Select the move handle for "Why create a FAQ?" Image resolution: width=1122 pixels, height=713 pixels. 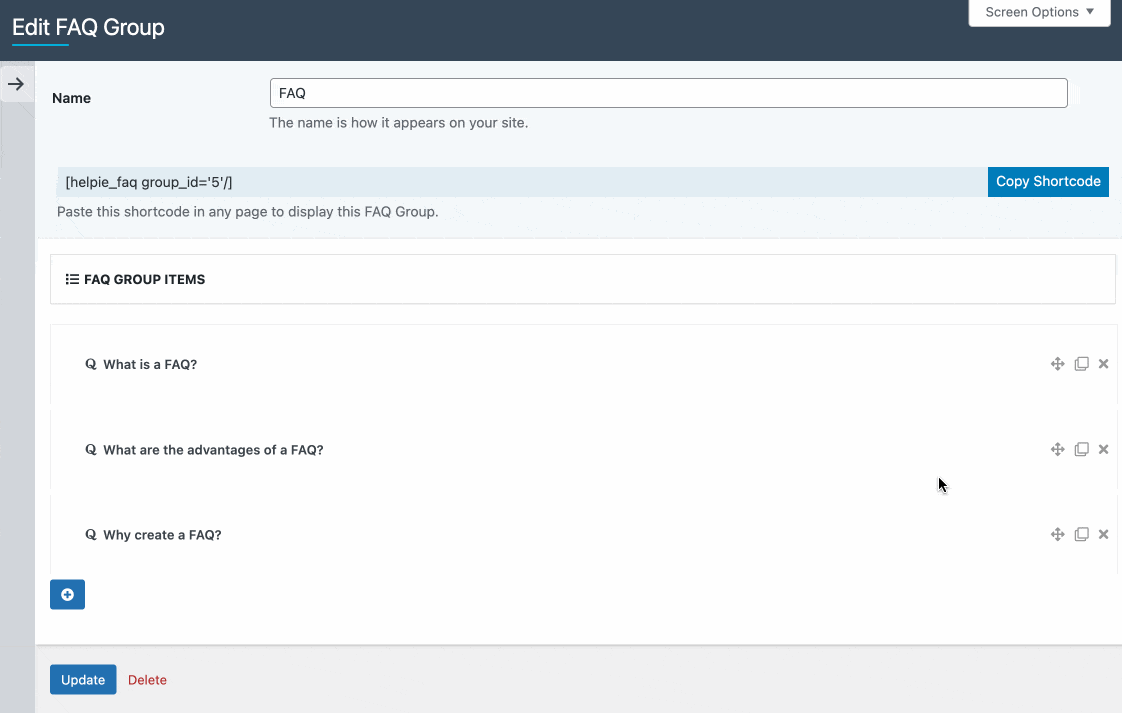pos(1057,534)
